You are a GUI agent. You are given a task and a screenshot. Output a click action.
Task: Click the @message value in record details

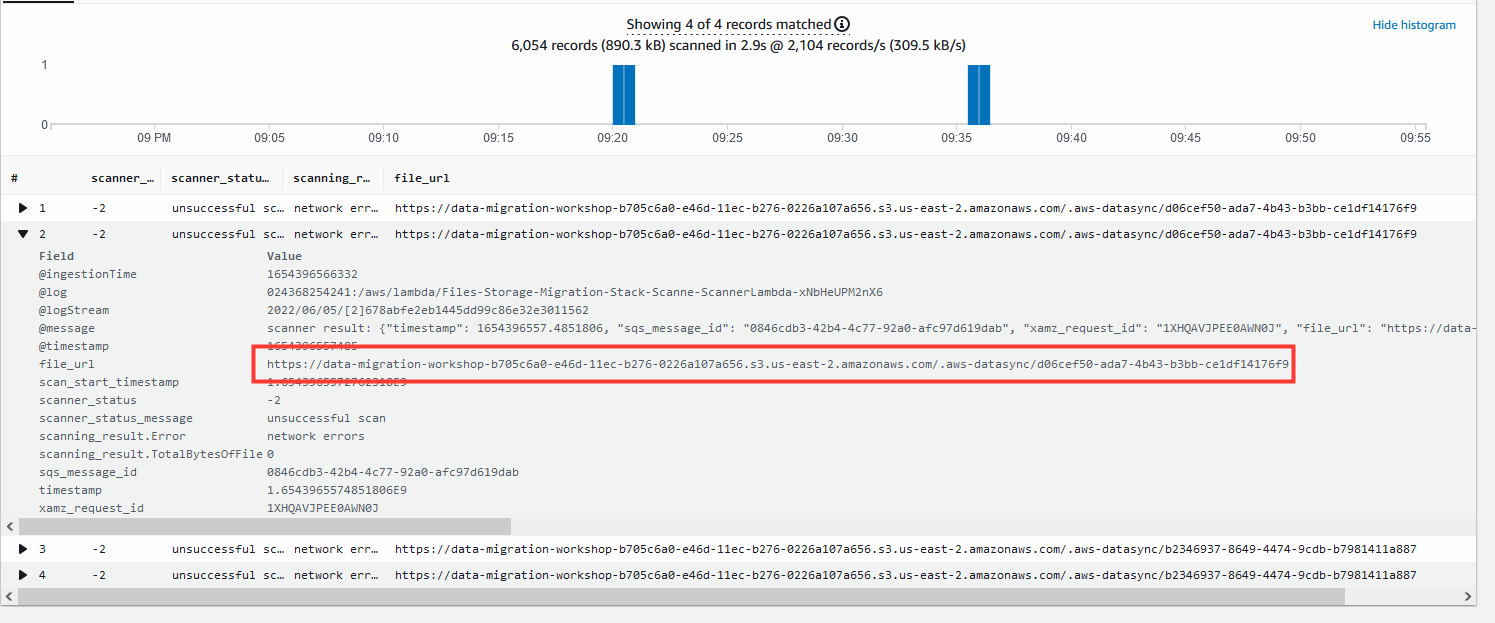click(871, 328)
